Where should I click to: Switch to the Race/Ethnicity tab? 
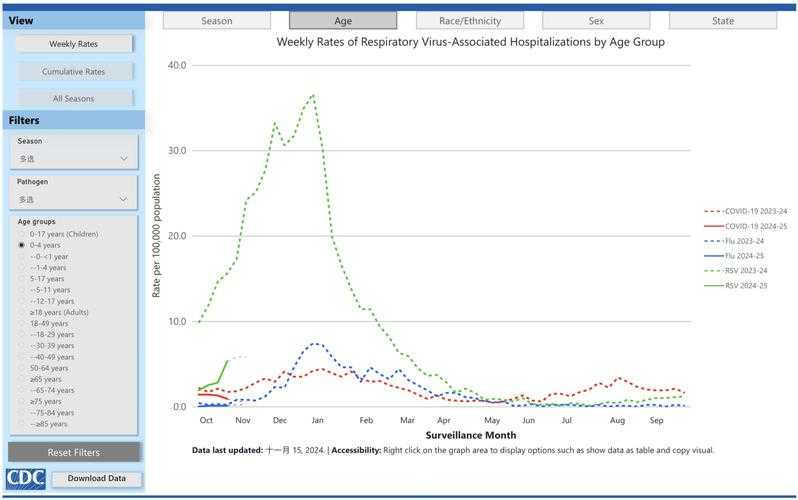click(470, 20)
